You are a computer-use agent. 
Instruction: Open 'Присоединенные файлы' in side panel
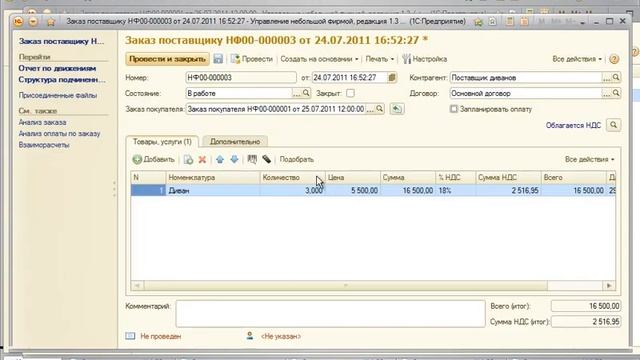click(x=58, y=96)
